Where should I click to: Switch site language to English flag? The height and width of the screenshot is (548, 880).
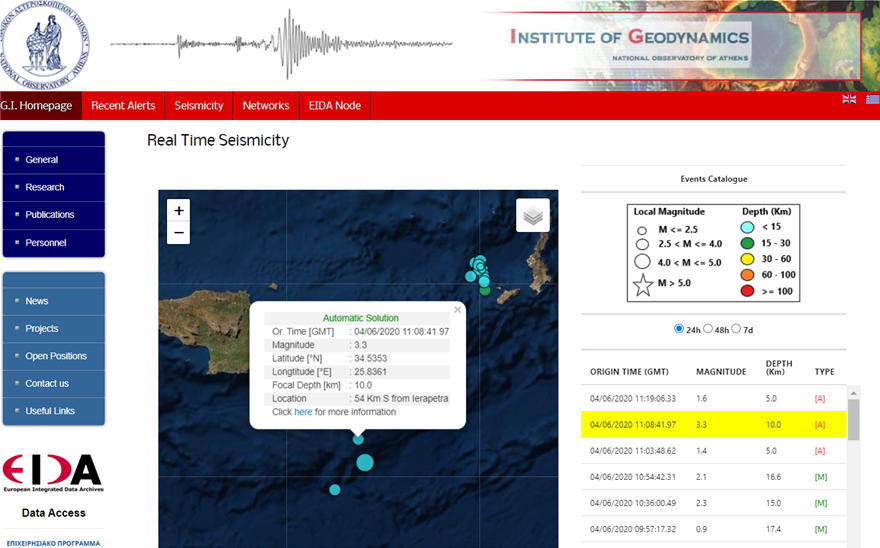pos(849,99)
